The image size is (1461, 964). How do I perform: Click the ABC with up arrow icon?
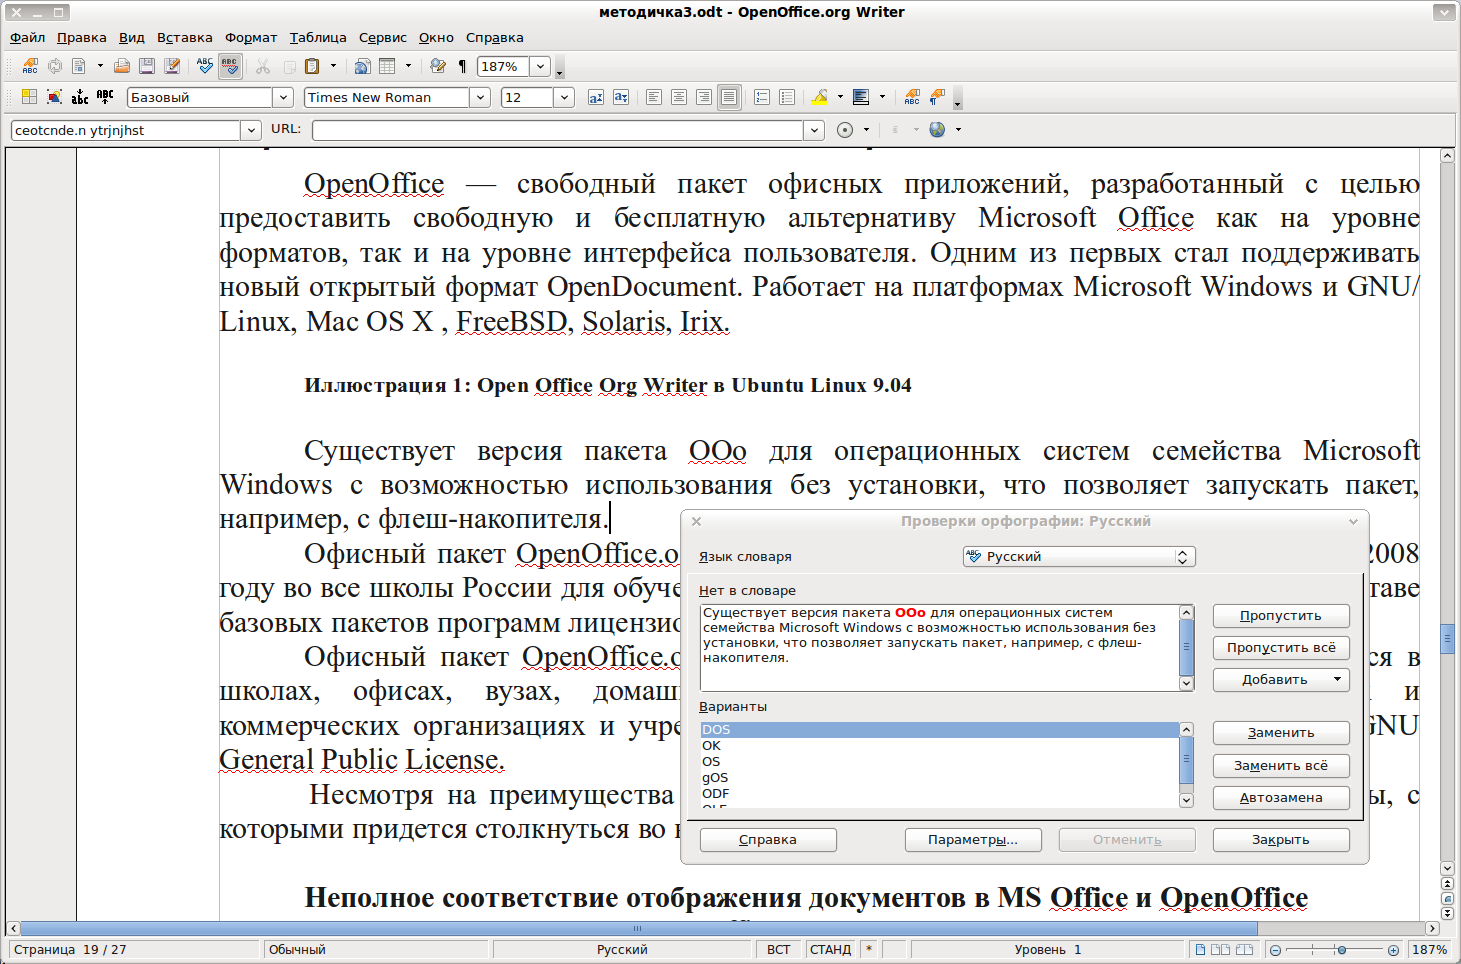105,97
